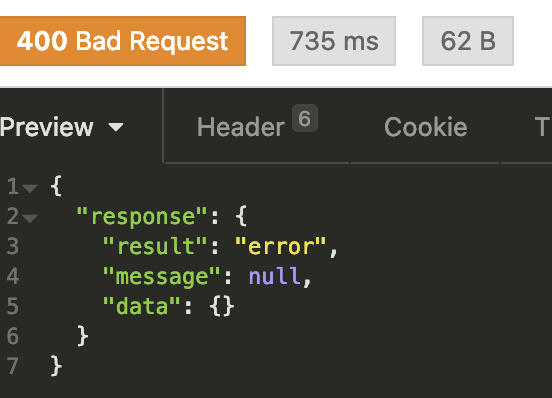Switch to the Cookie tab
The height and width of the screenshot is (398, 552).
point(426,127)
